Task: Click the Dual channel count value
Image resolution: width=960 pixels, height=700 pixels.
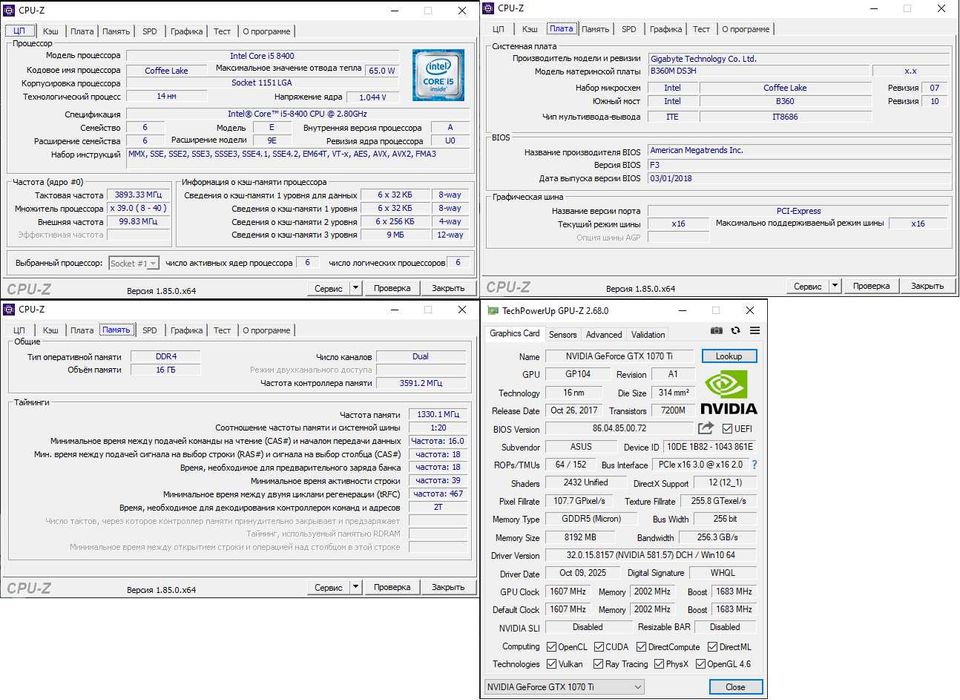Action: [x=421, y=356]
